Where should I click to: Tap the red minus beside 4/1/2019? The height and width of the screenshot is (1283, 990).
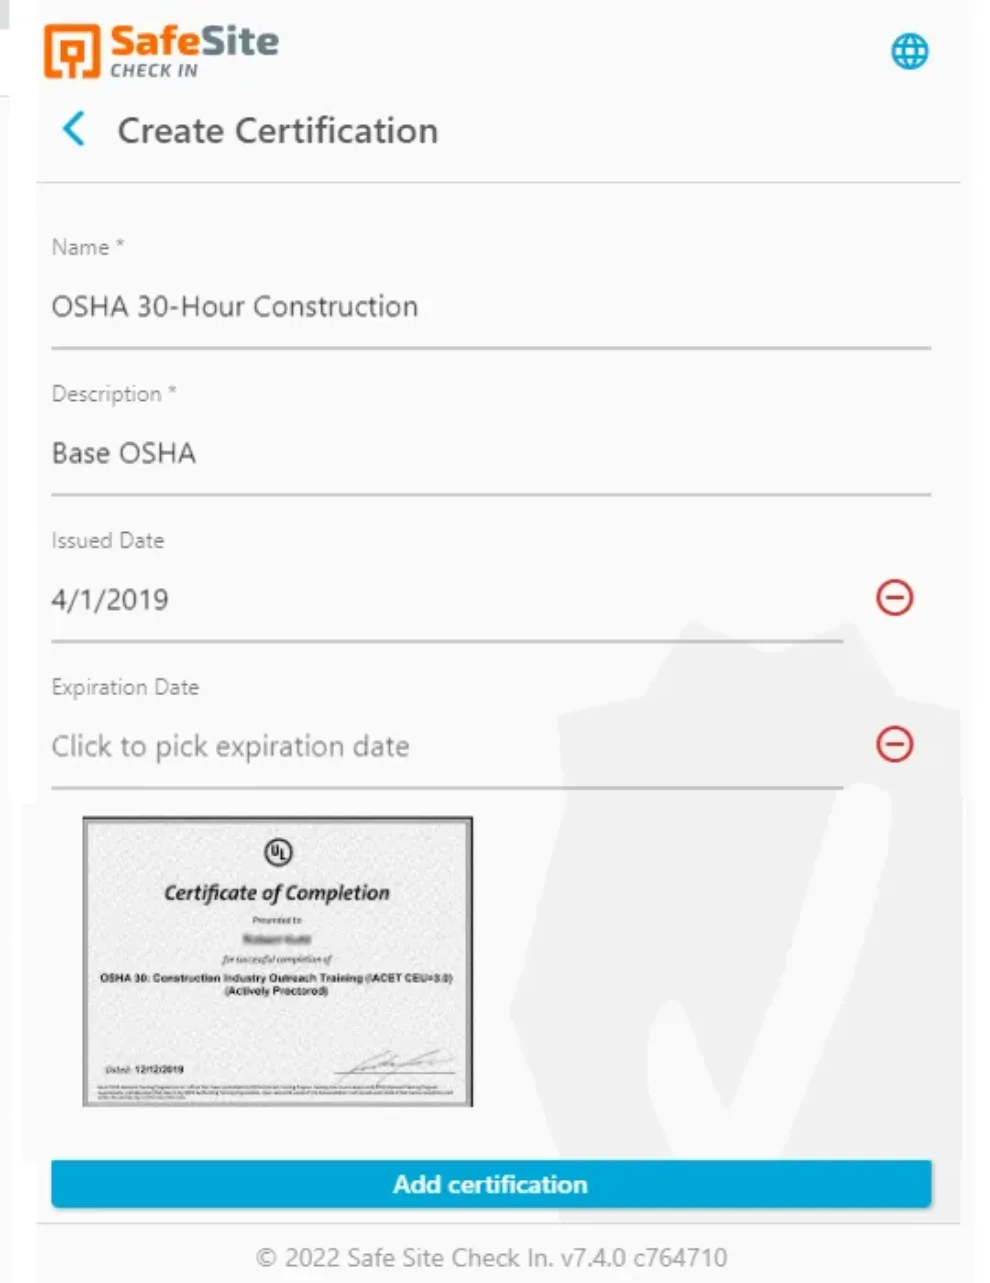(895, 598)
